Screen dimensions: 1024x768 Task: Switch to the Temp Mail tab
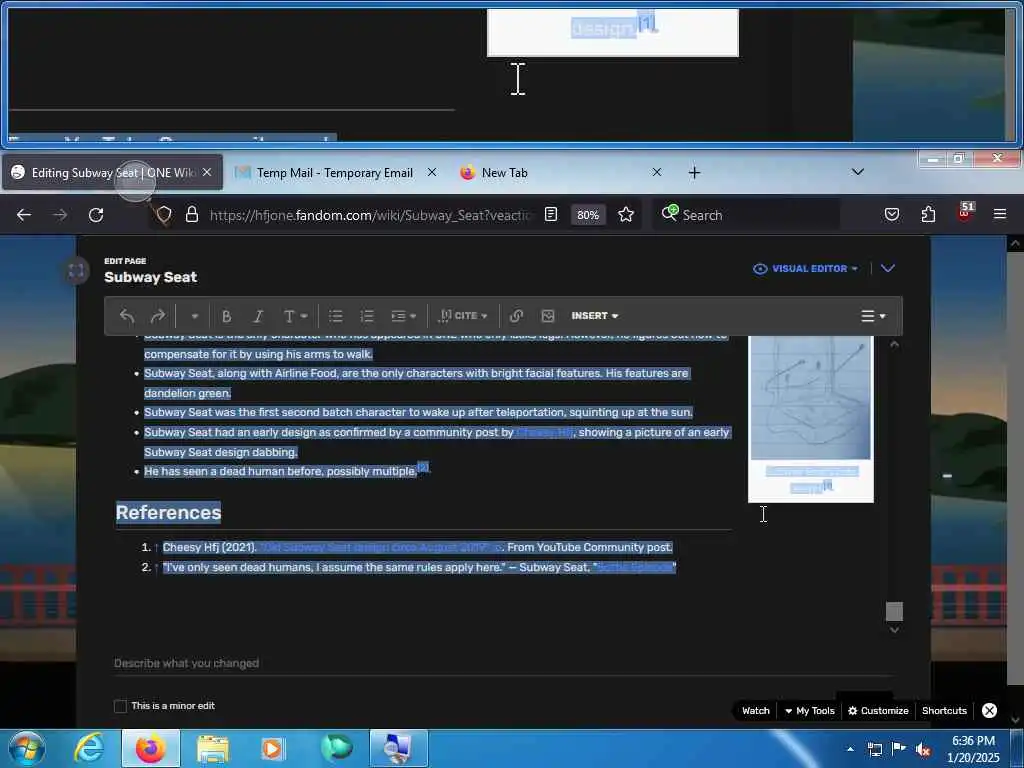[334, 172]
